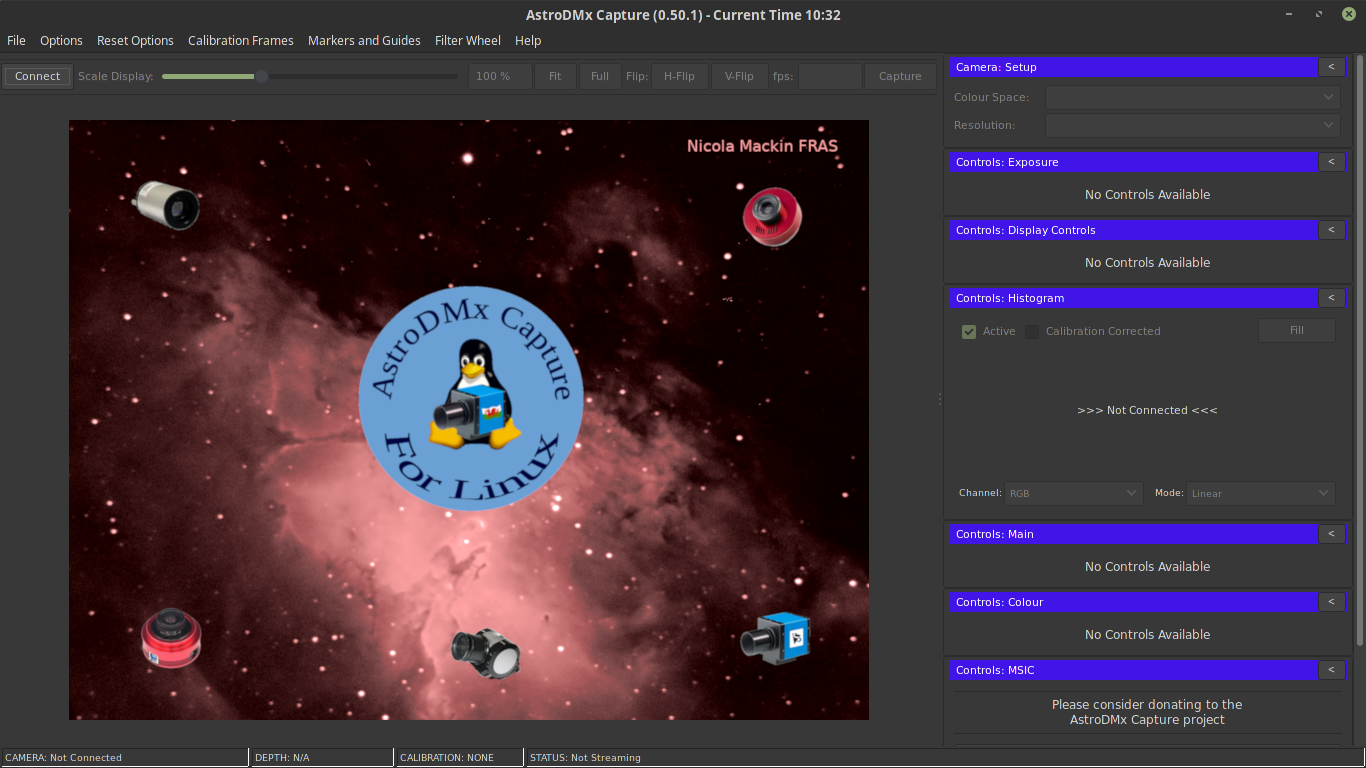Open the Resolution dropdown
This screenshot has width=1366, height=768.
1193,125
